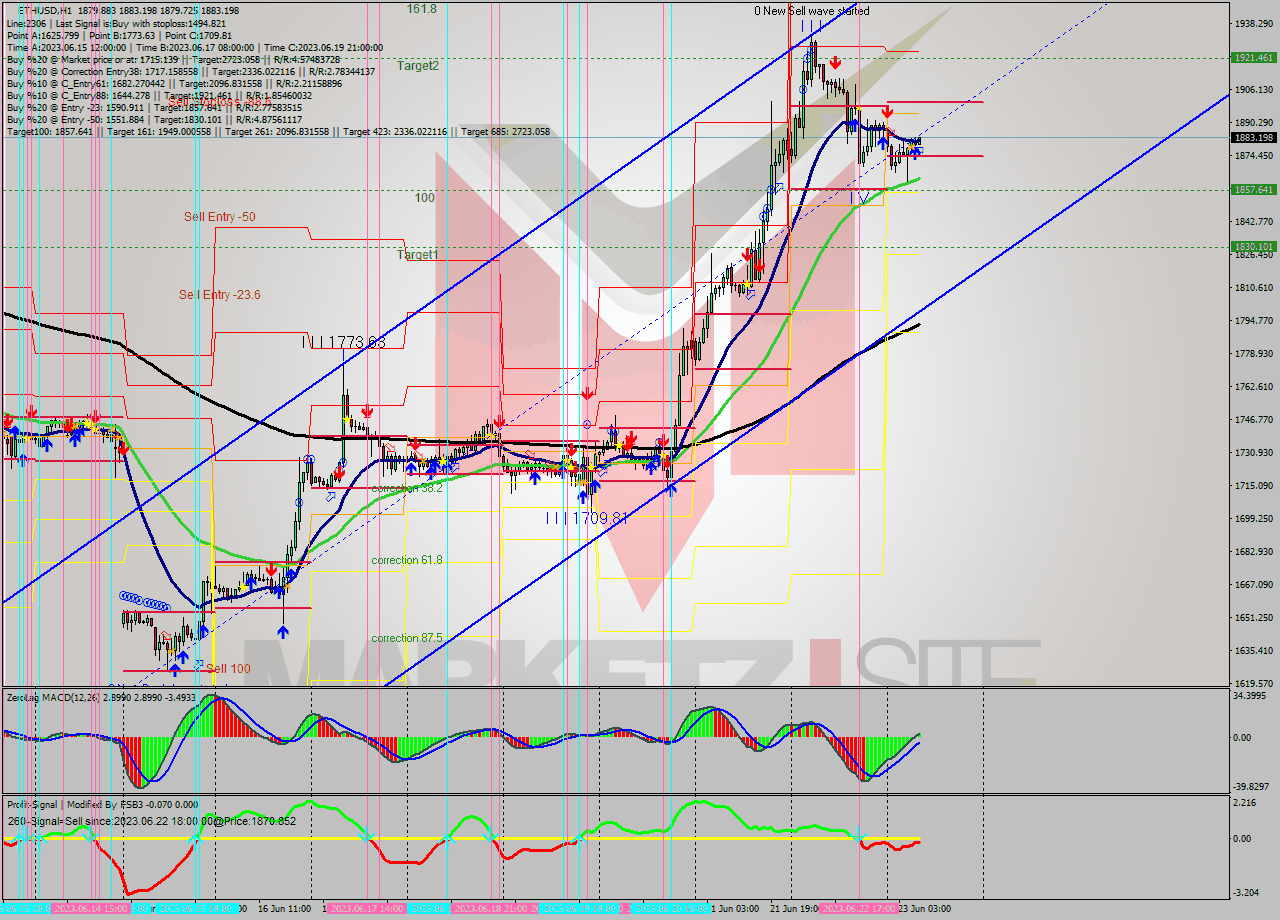Click the Target1 level label
The image size is (1280, 920).
pyautogui.click(x=417, y=255)
